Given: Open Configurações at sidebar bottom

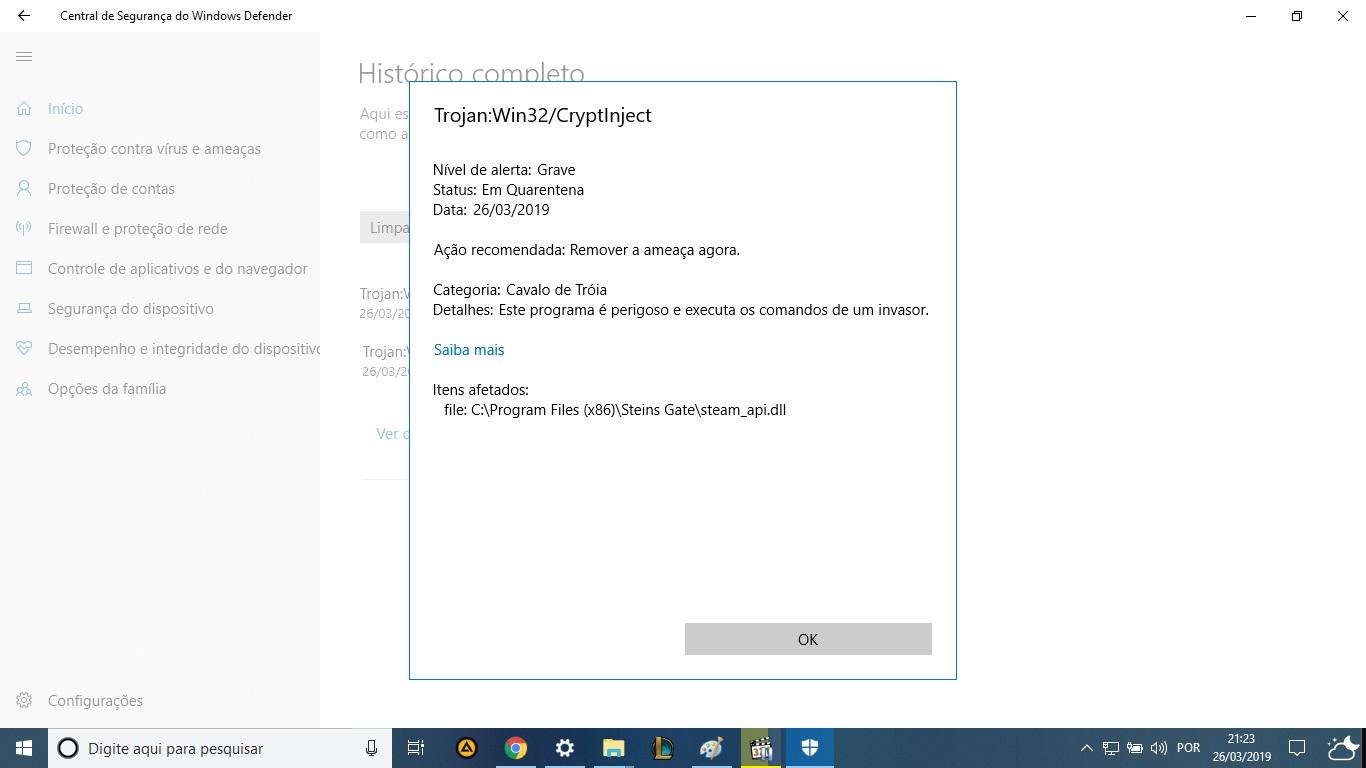Looking at the screenshot, I should [95, 700].
